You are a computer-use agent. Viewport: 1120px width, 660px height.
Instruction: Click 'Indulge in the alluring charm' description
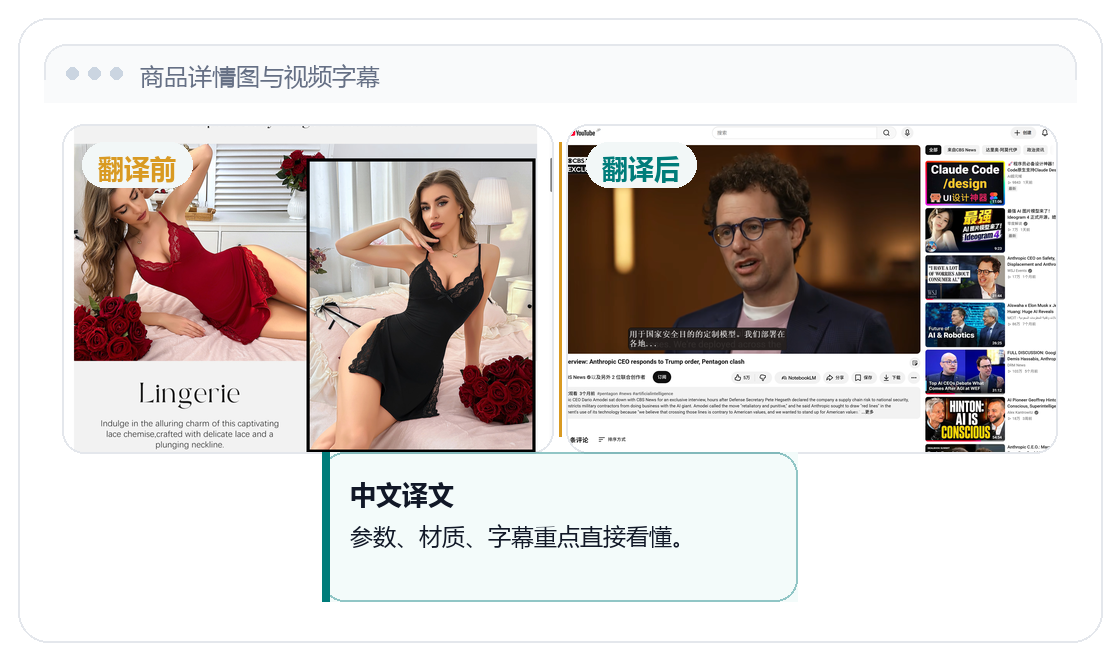tap(189, 434)
